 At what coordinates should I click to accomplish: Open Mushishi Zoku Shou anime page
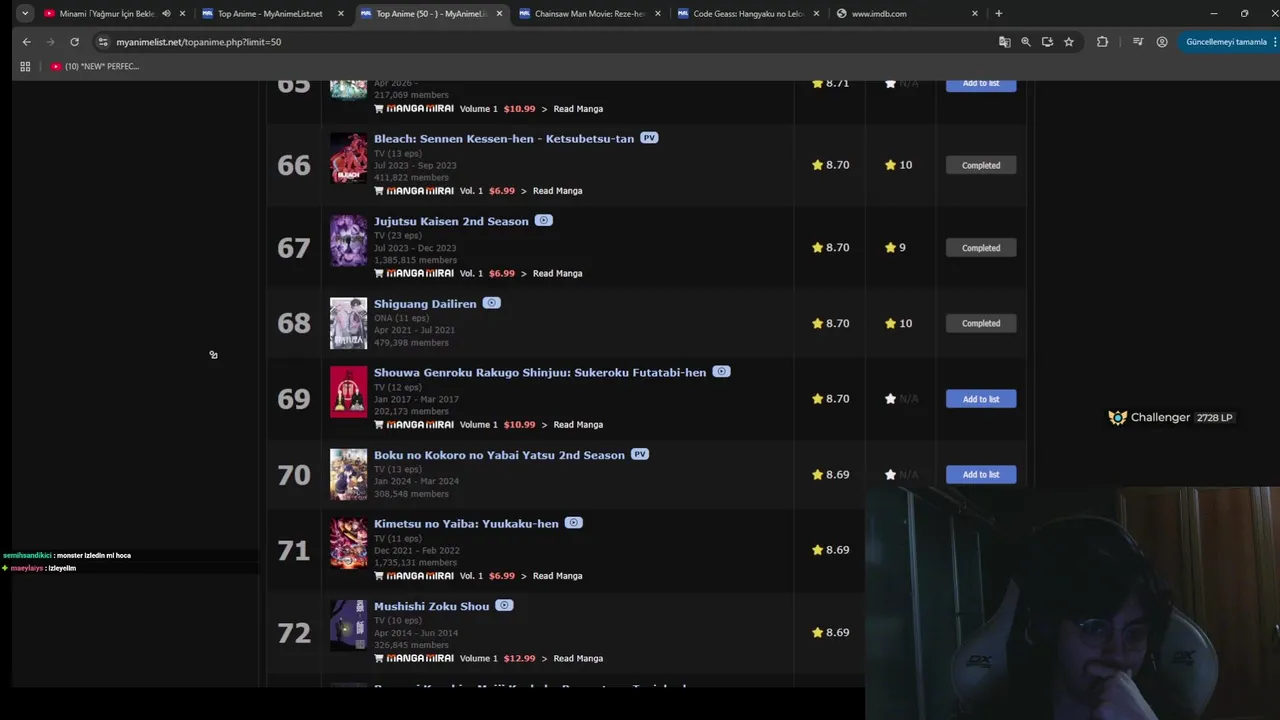pyautogui.click(x=431, y=607)
